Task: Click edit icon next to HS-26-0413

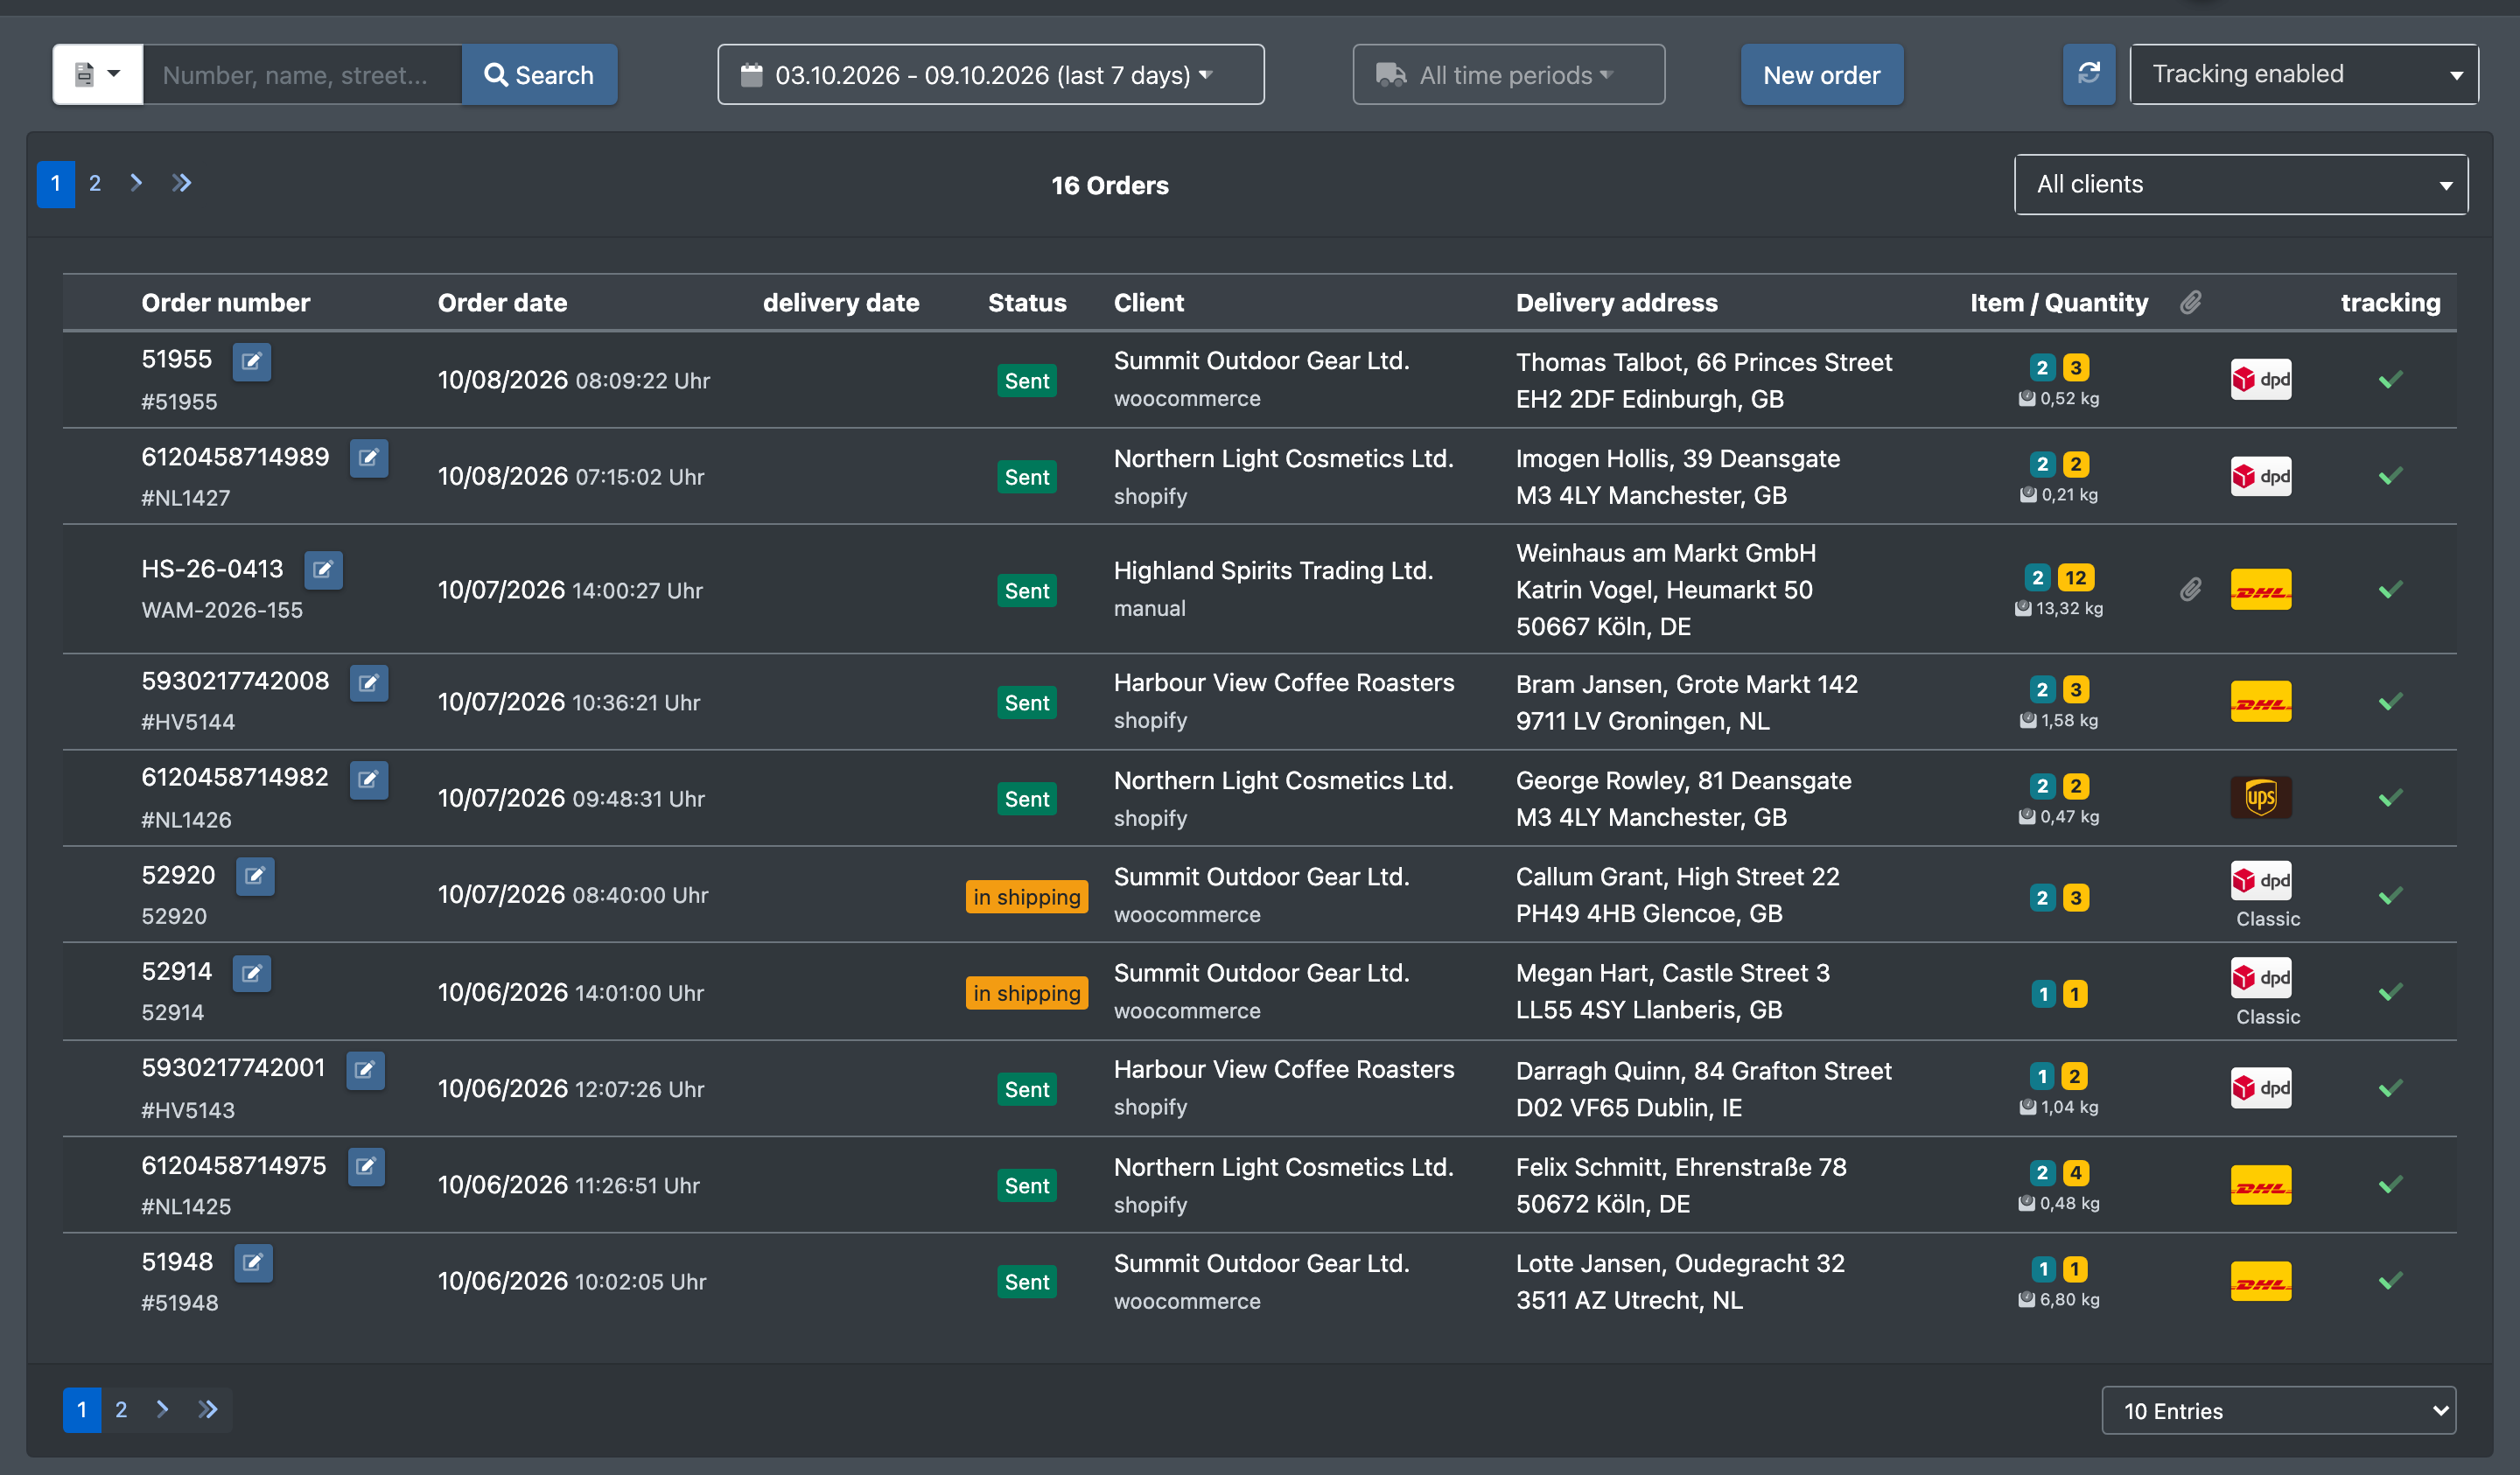Action: click(x=322, y=570)
